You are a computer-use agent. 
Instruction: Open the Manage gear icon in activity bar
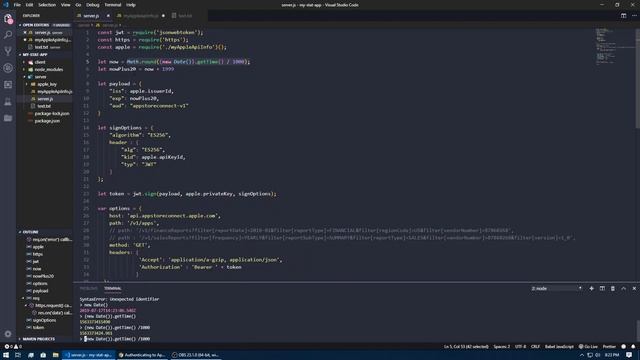coord(8,334)
